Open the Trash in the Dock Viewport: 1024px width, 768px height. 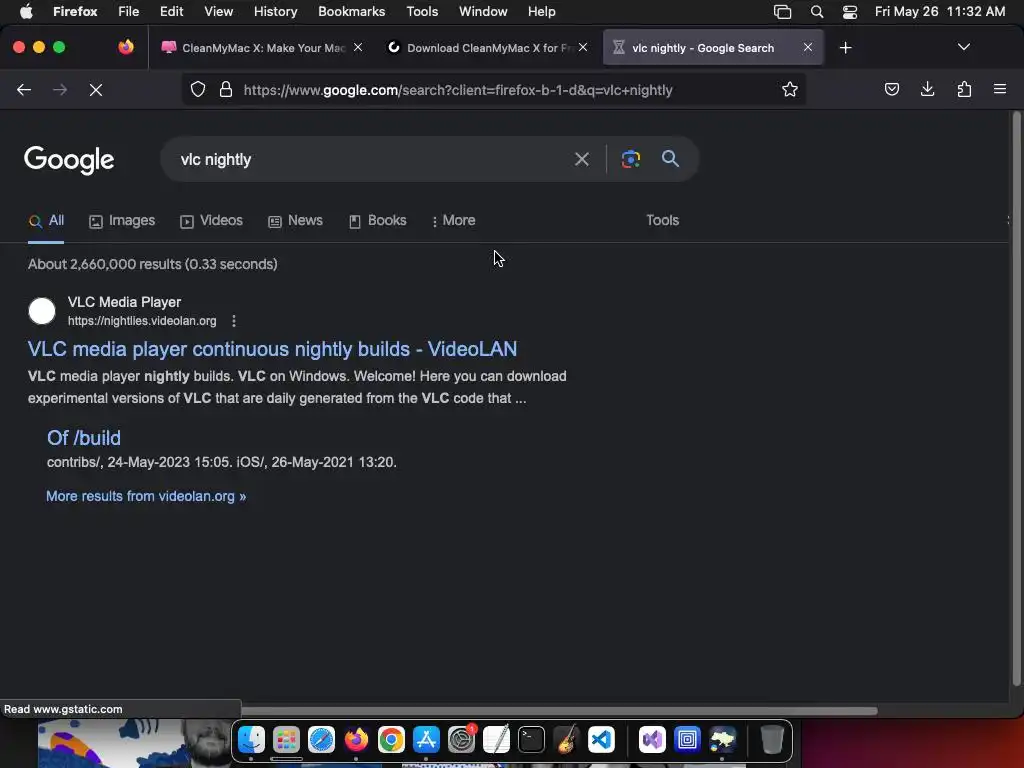click(x=772, y=739)
